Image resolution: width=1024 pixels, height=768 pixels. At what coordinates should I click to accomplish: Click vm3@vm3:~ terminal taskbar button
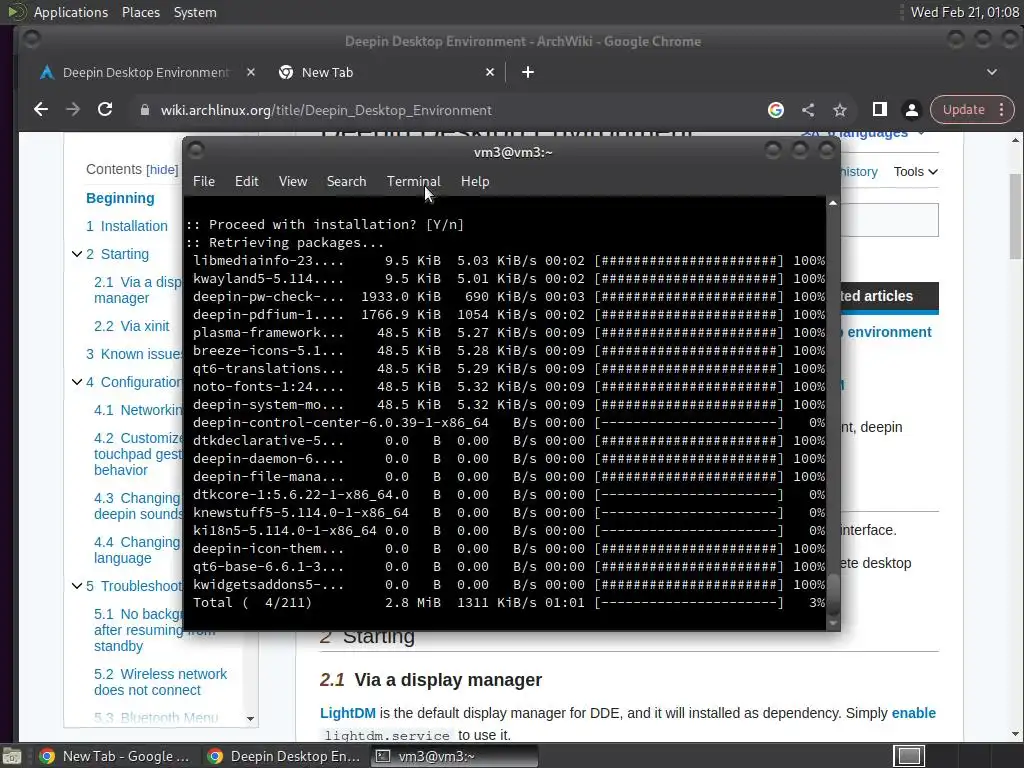(455, 756)
